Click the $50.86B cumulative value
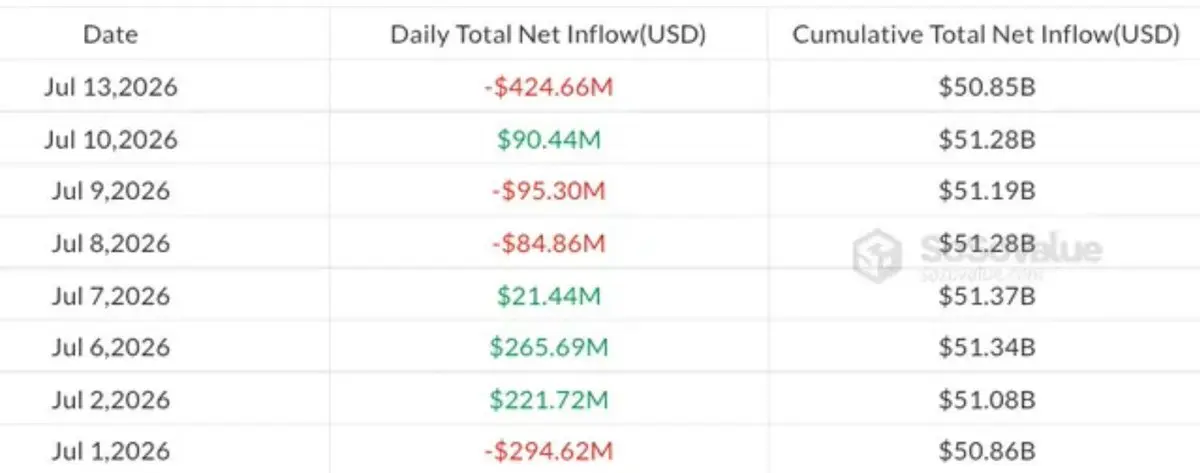The image size is (1200, 473). coord(986,451)
